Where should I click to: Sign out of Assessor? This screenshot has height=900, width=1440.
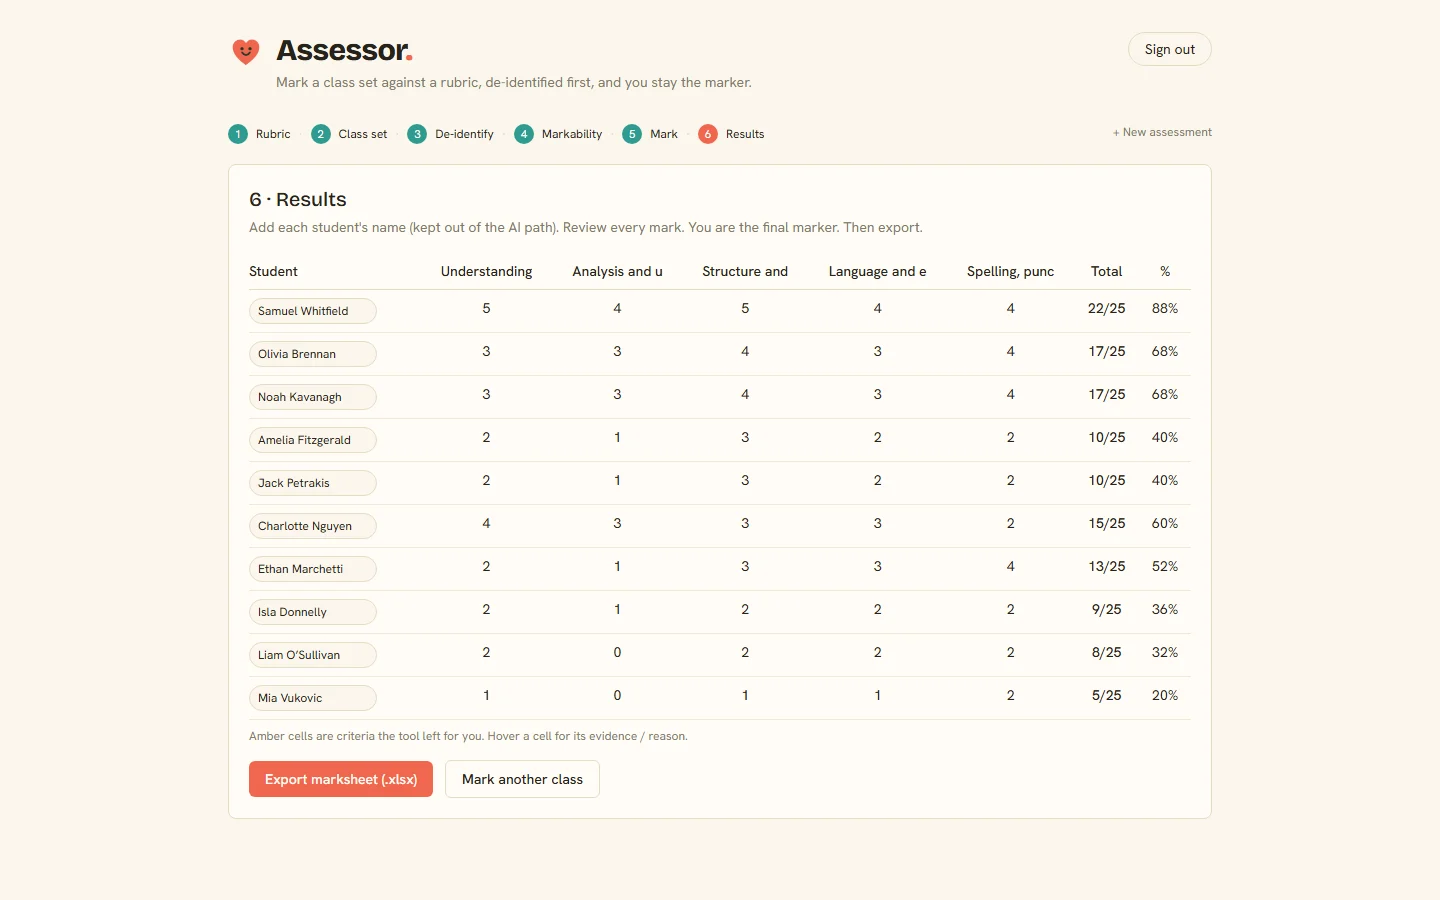tap(1170, 50)
